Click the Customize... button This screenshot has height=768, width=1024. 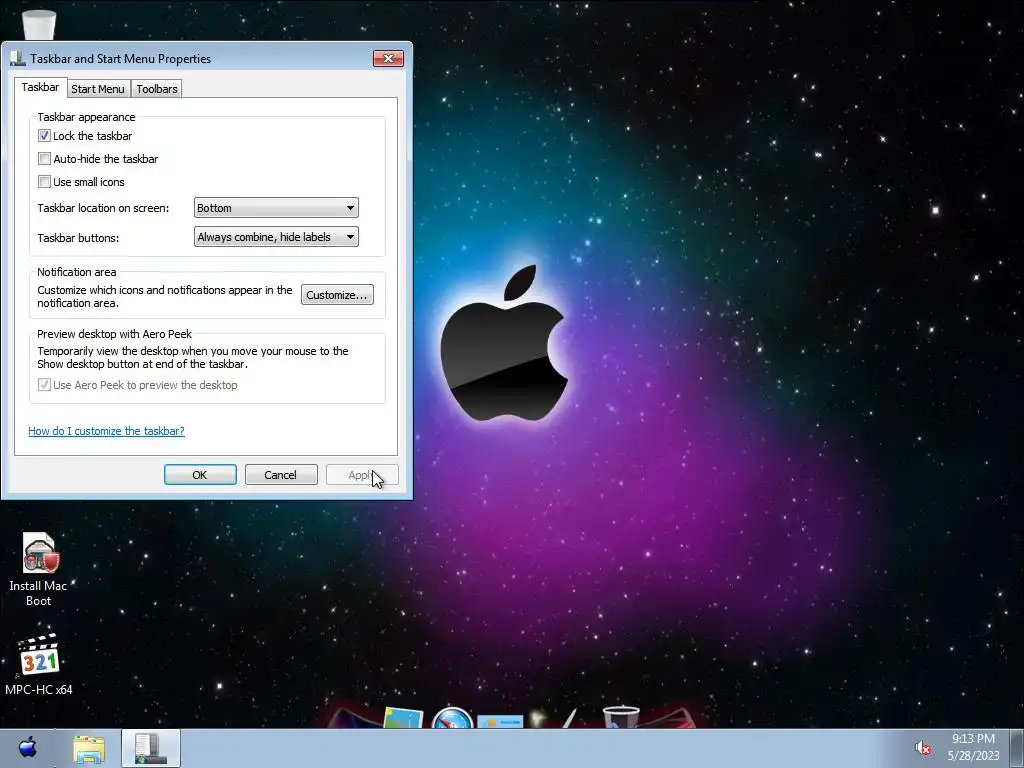click(337, 295)
